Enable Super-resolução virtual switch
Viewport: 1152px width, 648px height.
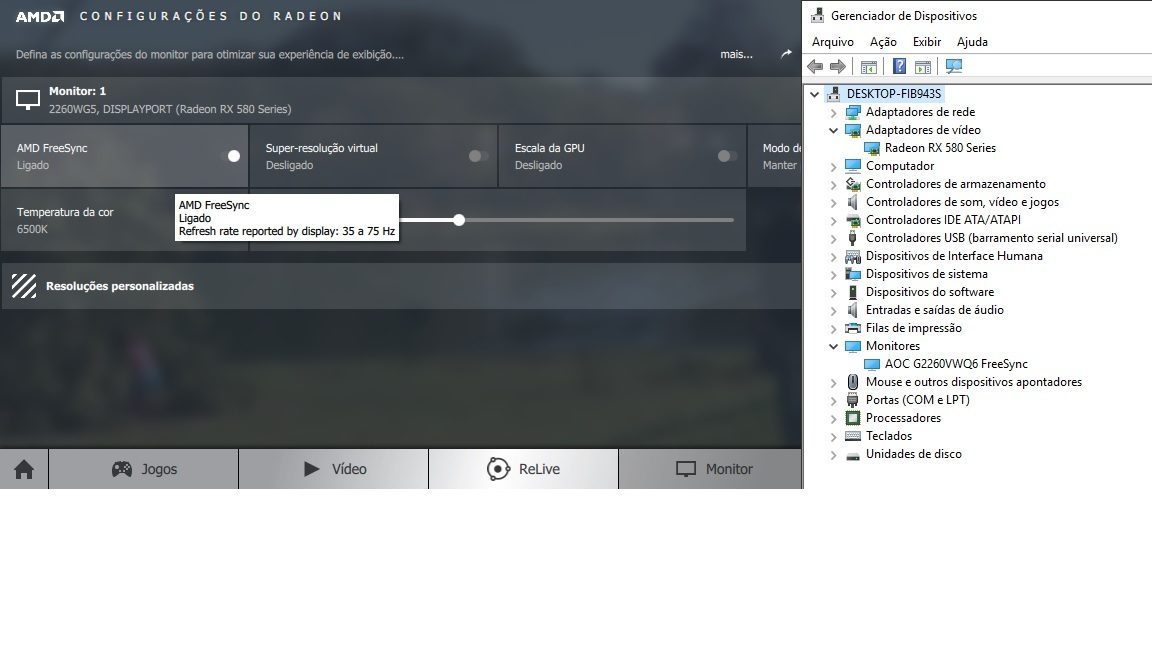(478, 156)
